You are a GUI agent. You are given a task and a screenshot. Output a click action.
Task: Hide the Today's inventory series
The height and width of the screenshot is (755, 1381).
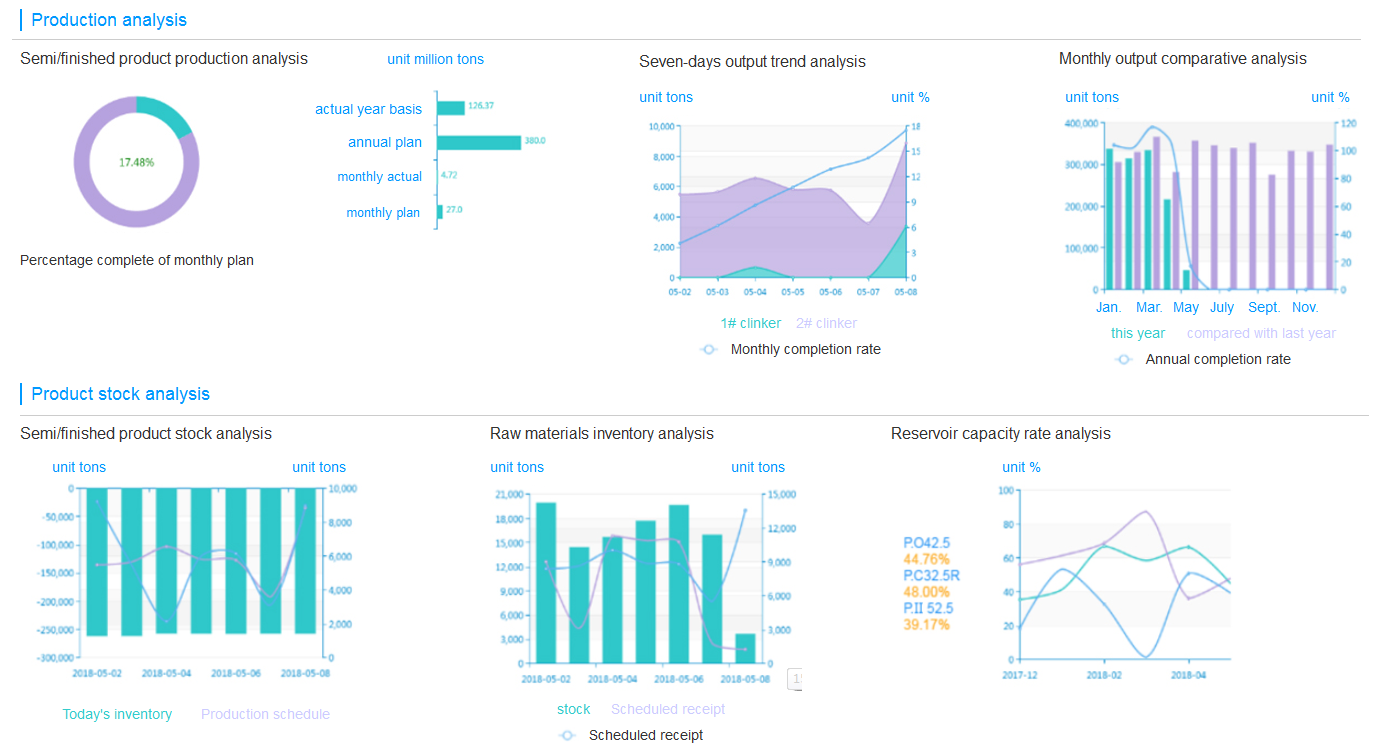tap(117, 714)
